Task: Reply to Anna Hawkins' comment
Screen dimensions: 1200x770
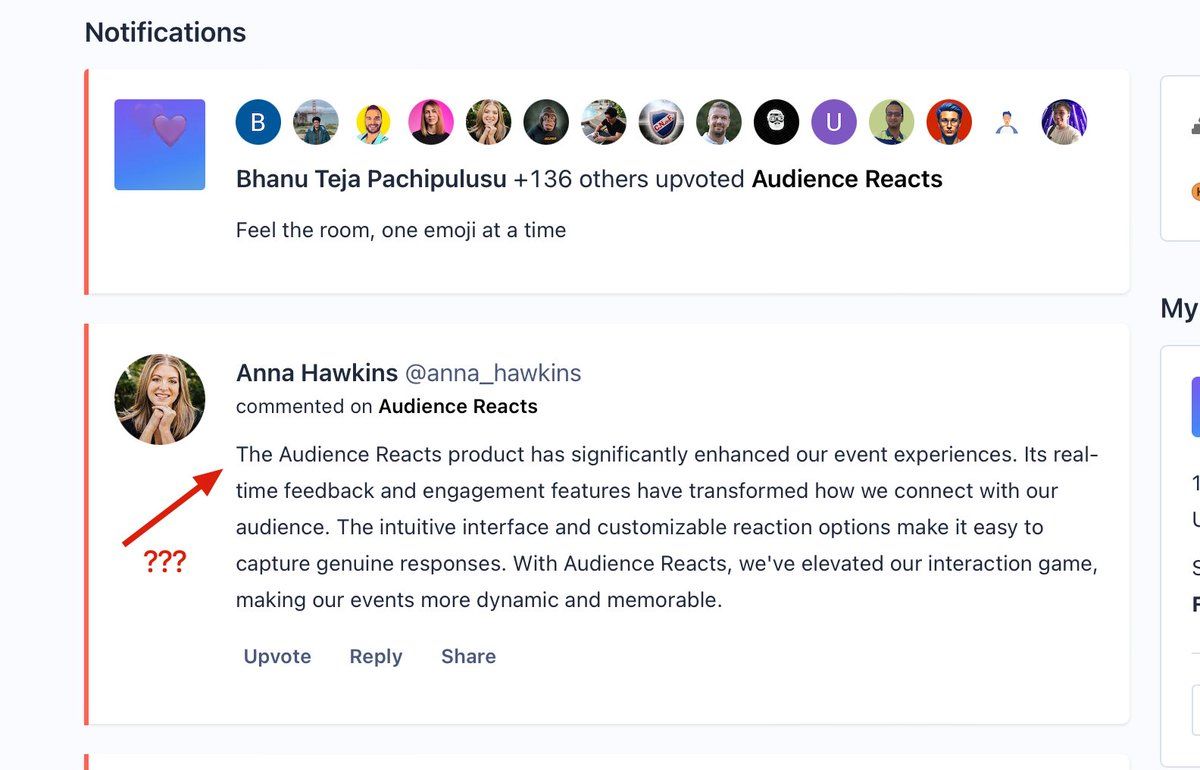Action: [x=376, y=656]
